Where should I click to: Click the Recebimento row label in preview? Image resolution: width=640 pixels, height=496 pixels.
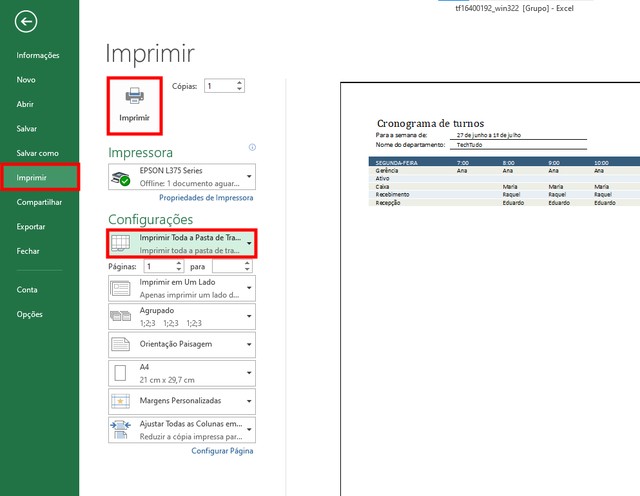(x=392, y=194)
